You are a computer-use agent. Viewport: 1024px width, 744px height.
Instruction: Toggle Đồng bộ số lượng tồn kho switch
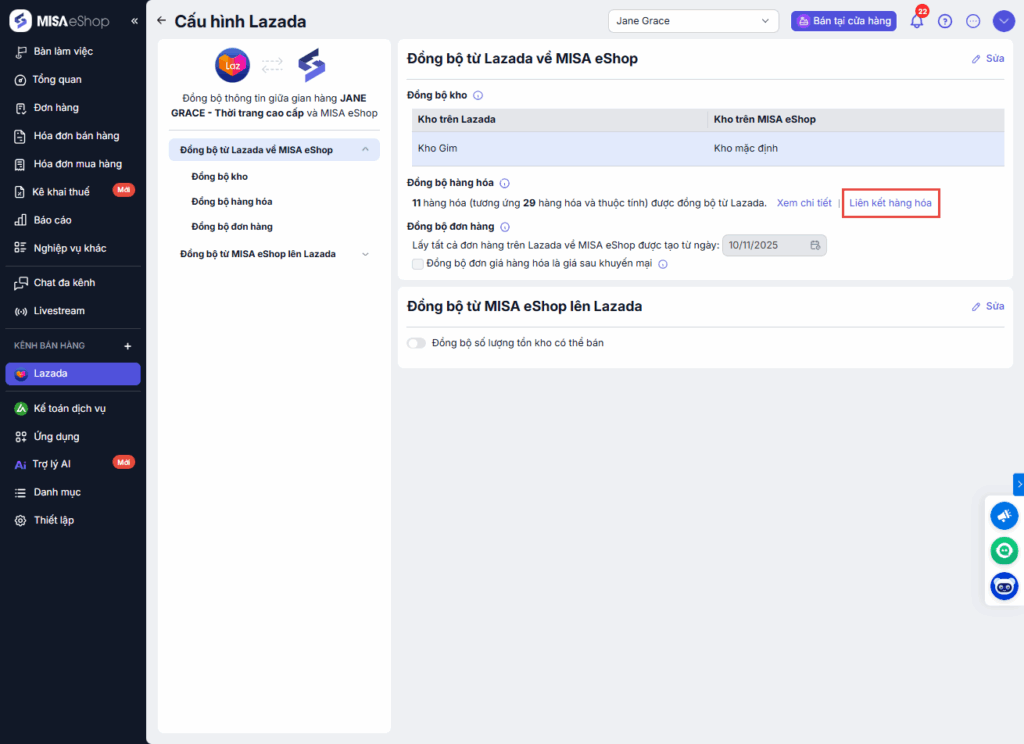[x=416, y=344]
